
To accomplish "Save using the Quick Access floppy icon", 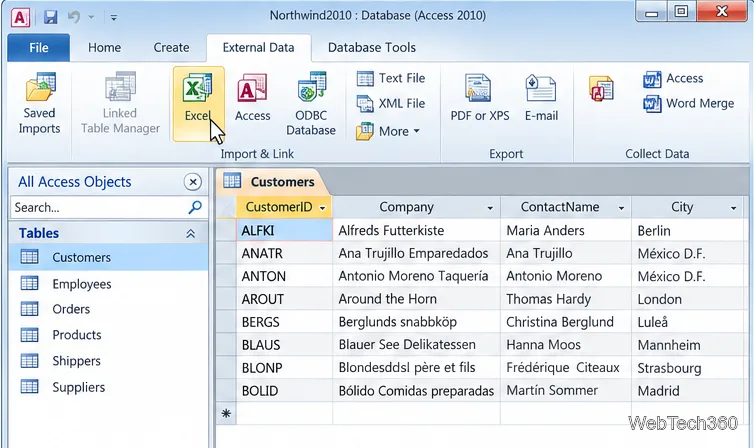I will click(x=50, y=17).
